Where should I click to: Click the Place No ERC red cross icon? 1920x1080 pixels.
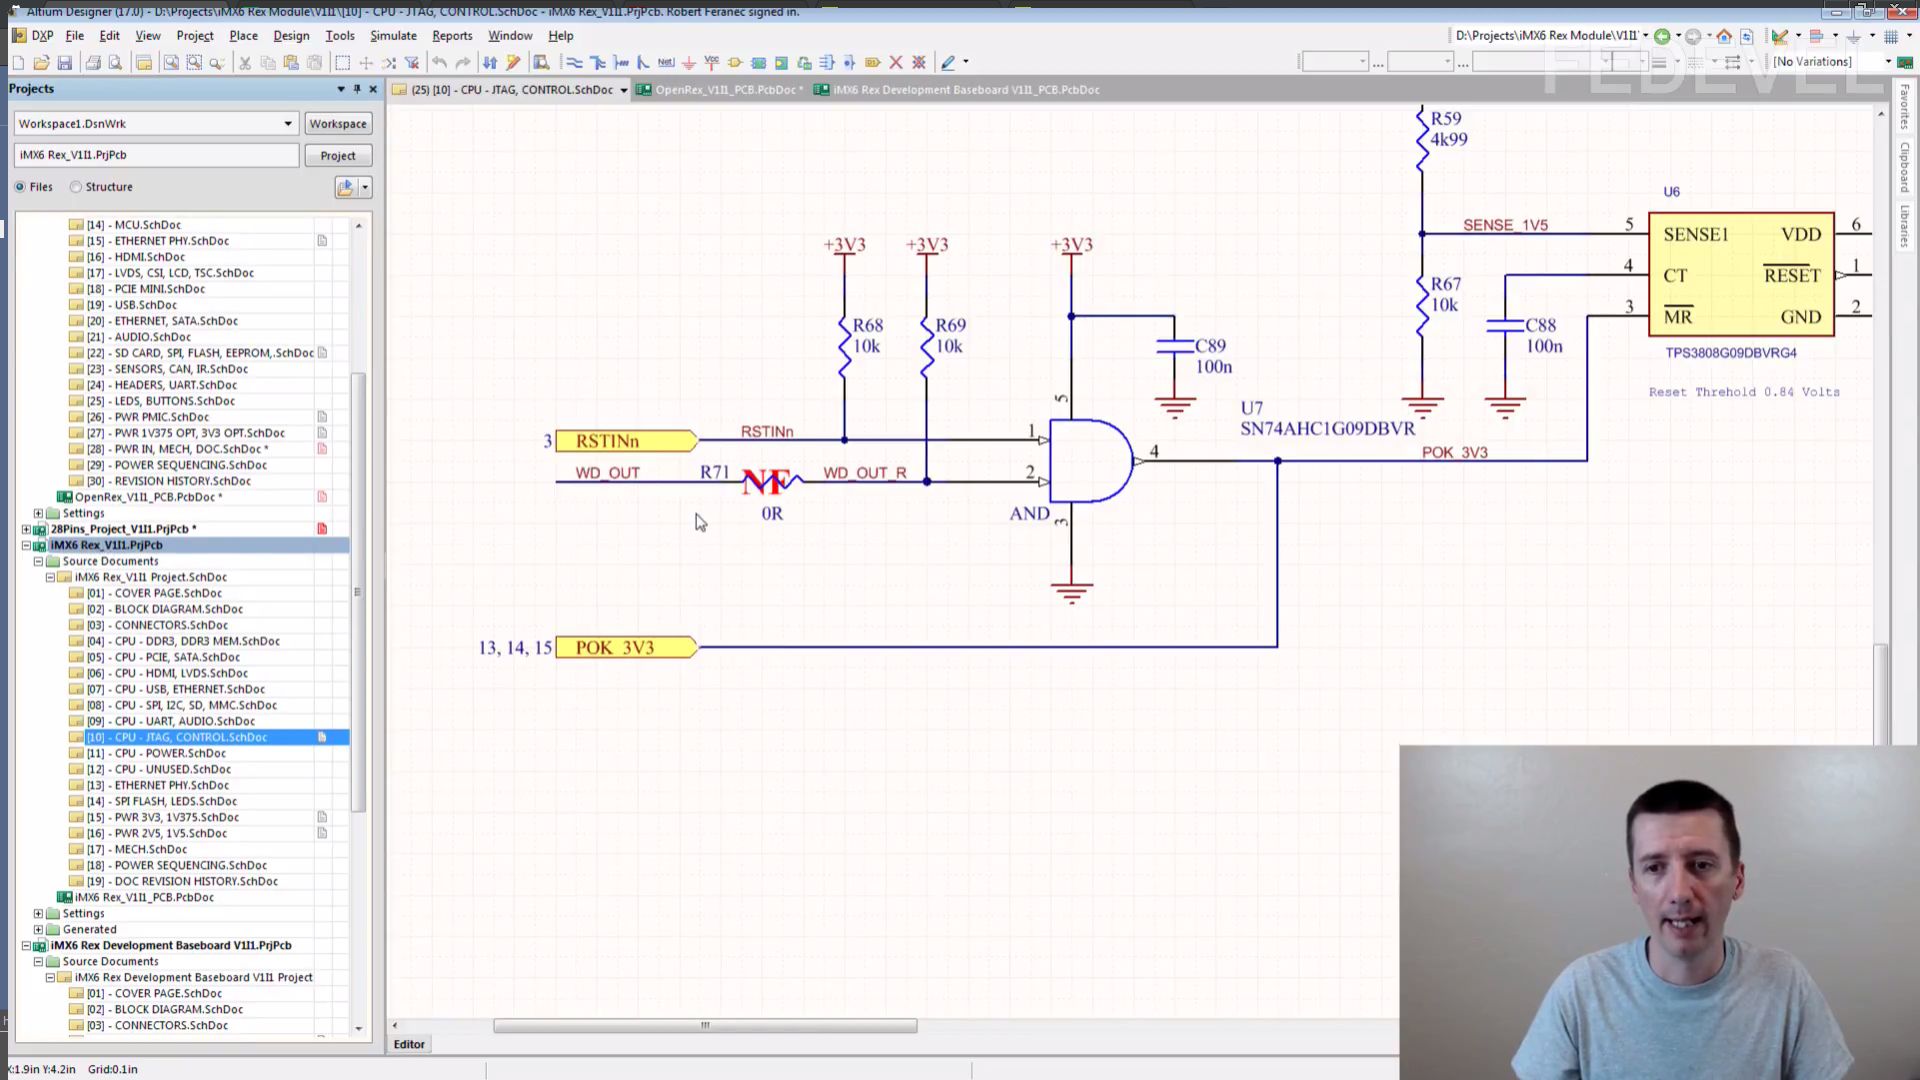[896, 62]
